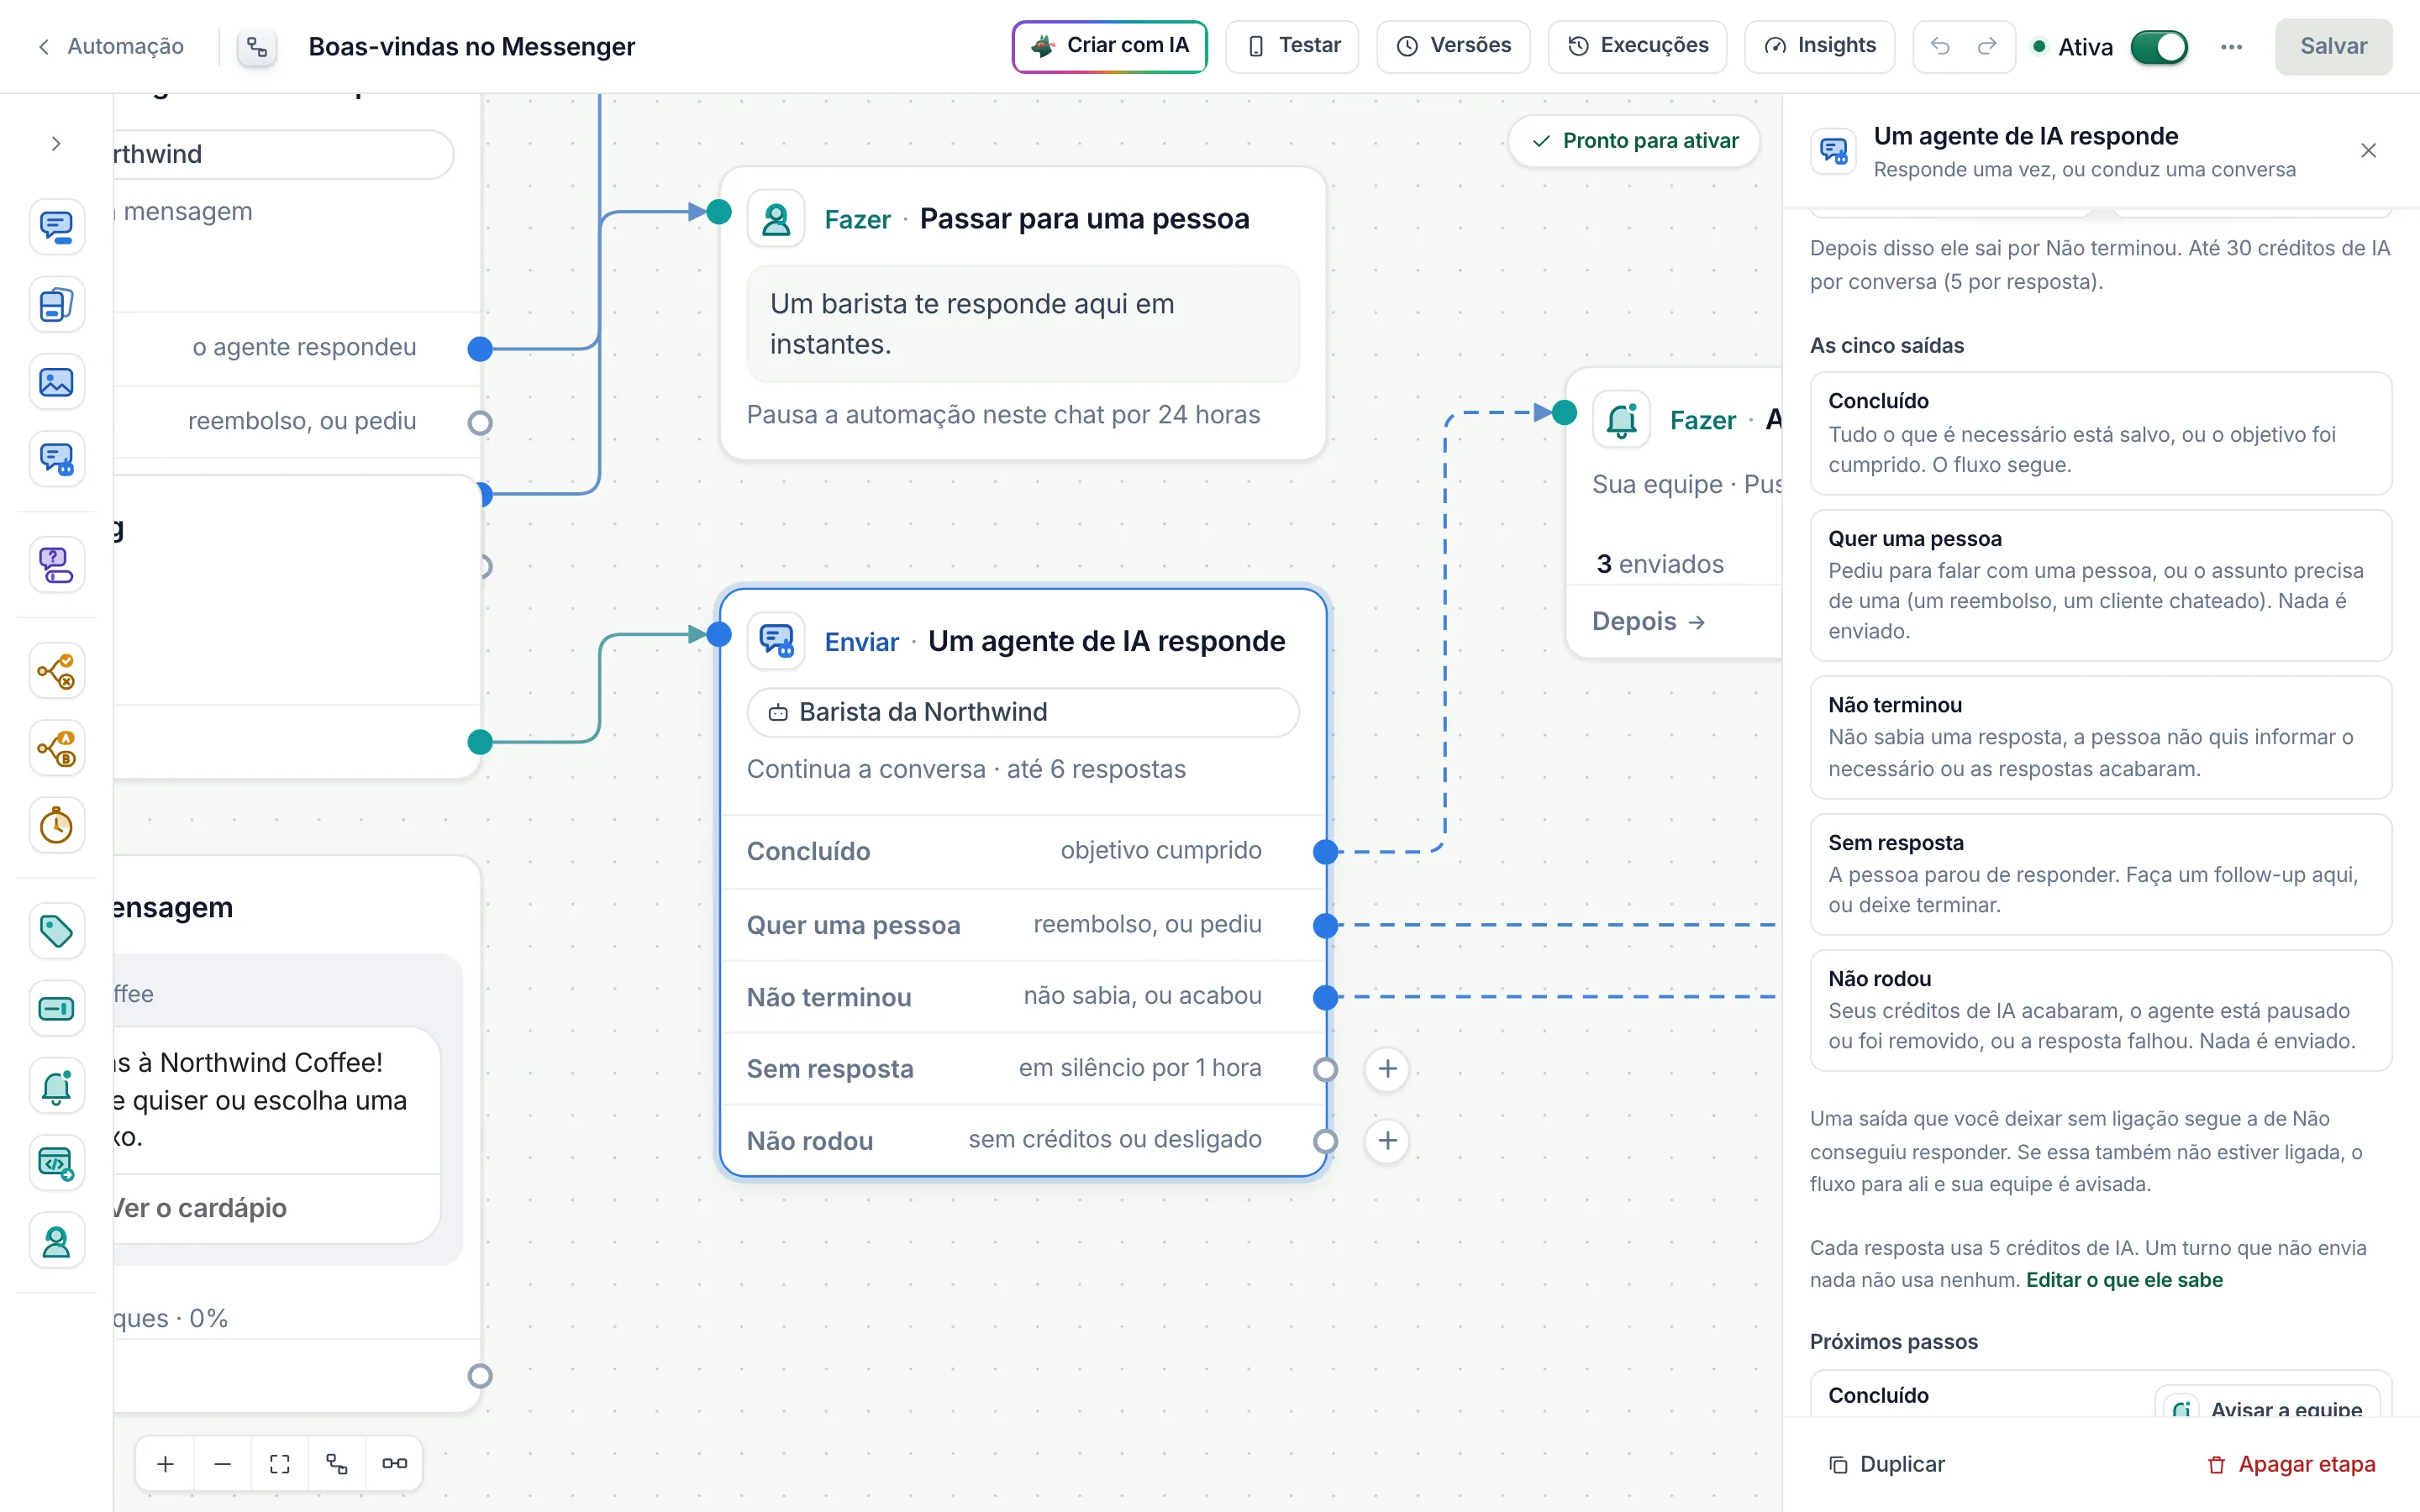Save the automation with Salvar
The width and height of the screenshot is (2420, 1512).
pyautogui.click(x=2333, y=46)
